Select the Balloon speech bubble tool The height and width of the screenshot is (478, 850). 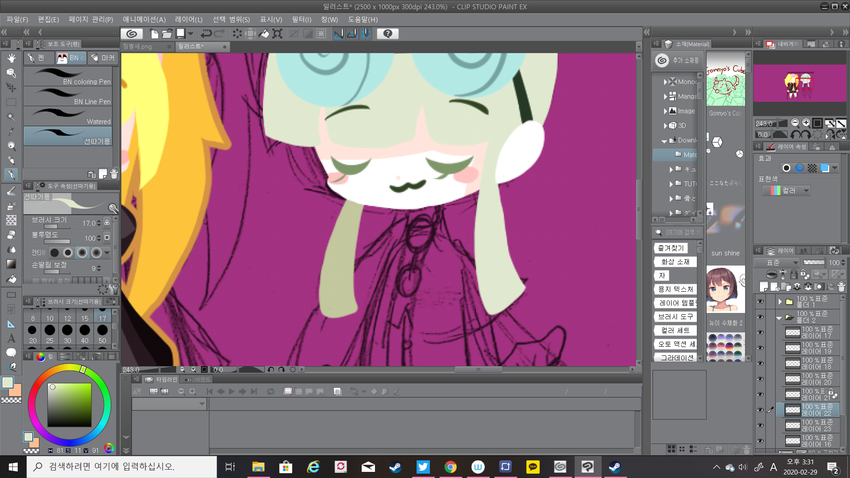11,353
